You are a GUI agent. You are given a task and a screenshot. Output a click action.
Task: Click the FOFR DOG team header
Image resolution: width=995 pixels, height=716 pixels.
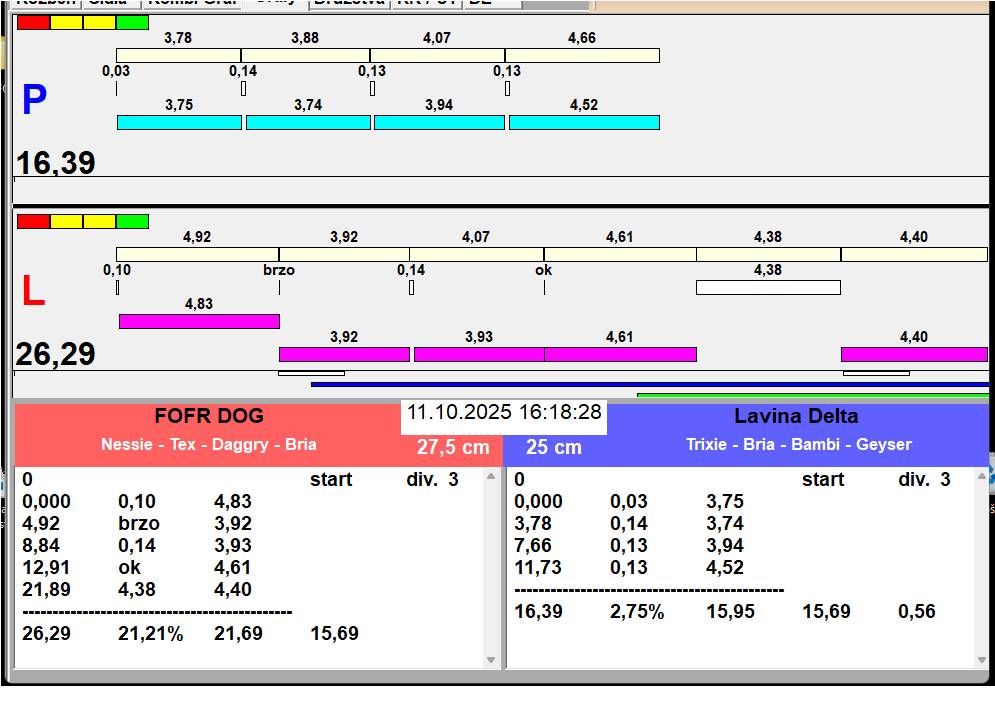coord(209,417)
